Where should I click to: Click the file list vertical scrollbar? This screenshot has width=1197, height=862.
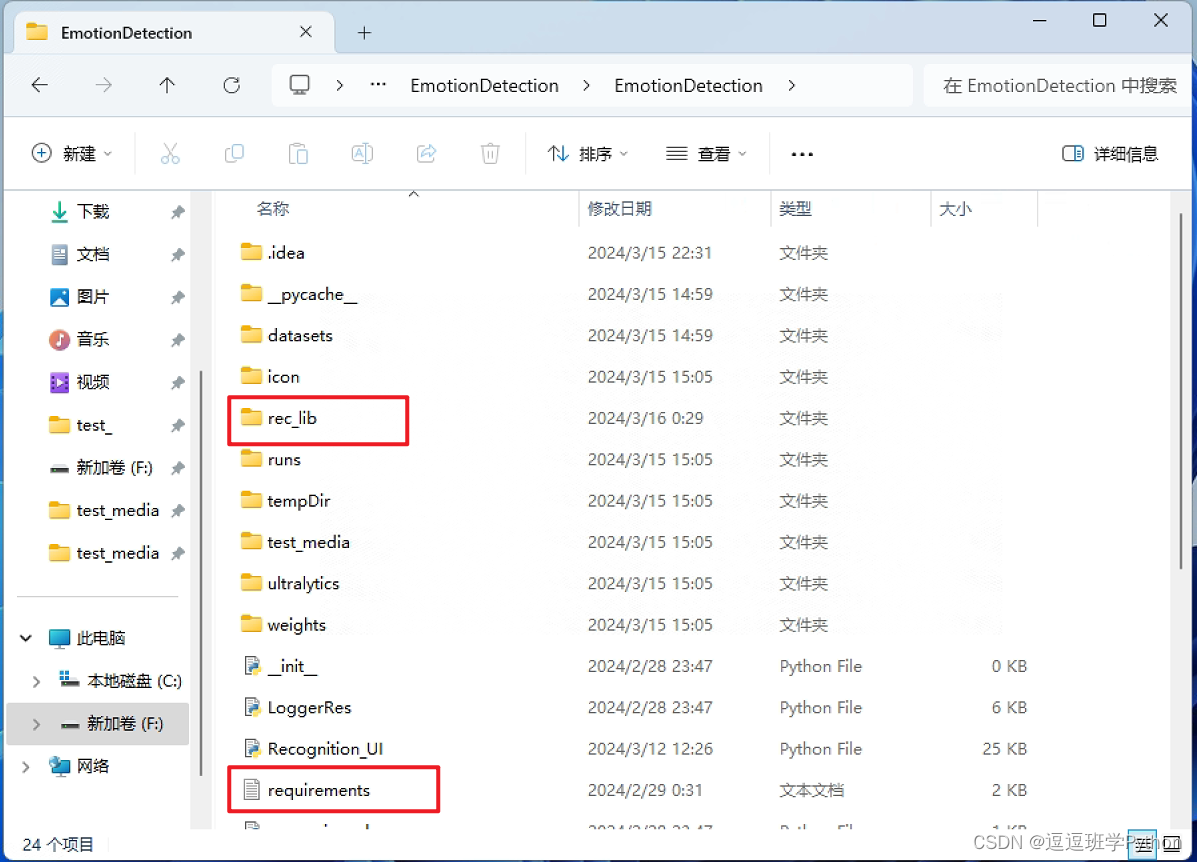[1180, 389]
